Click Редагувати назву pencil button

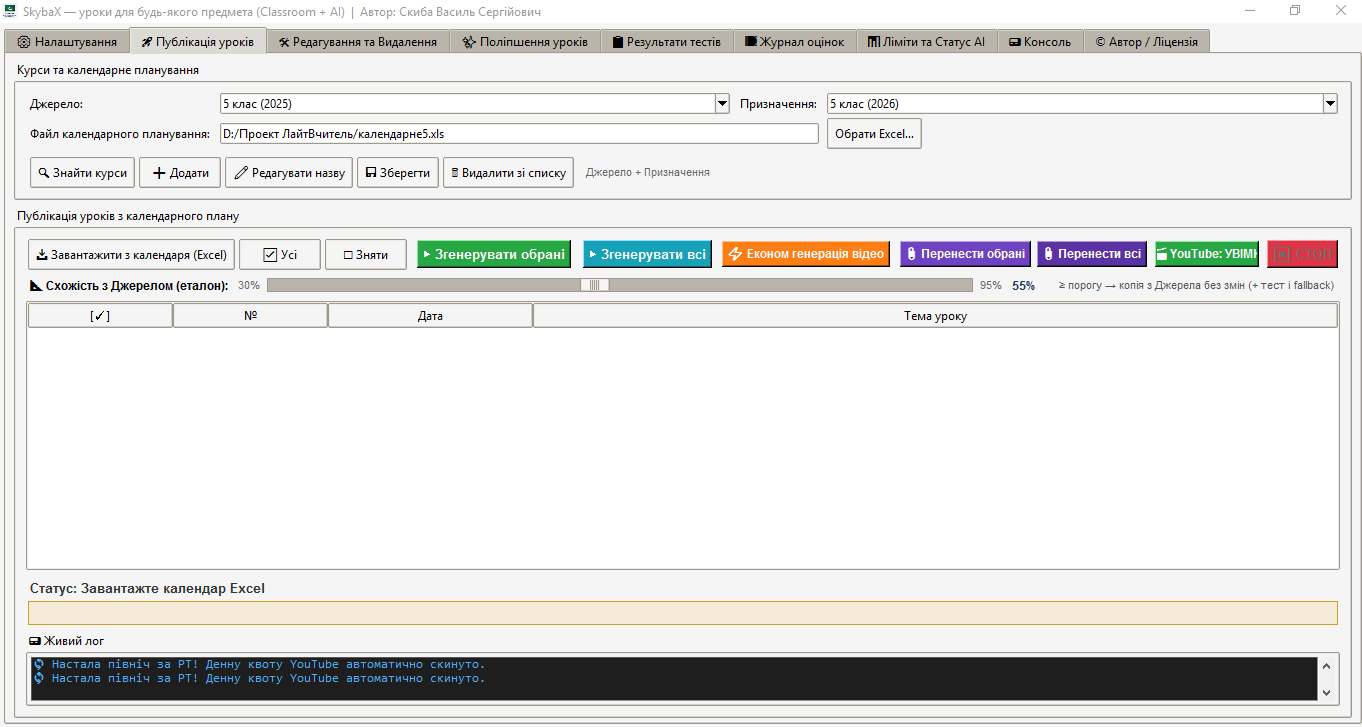(289, 172)
